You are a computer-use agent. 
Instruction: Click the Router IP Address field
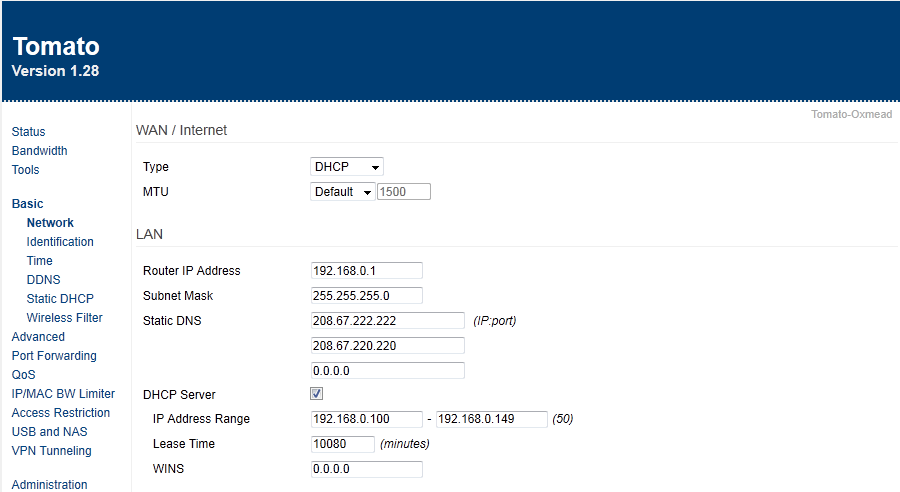(x=366, y=270)
